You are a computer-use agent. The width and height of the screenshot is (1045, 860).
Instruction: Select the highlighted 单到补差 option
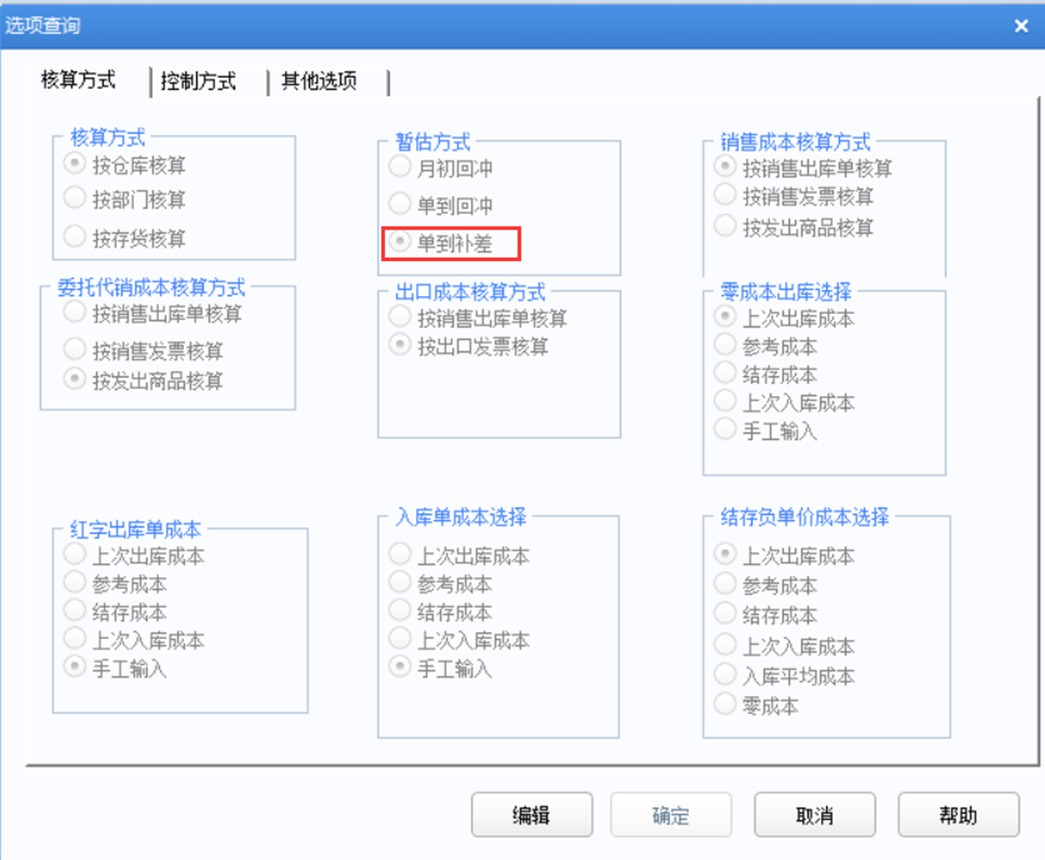400,242
